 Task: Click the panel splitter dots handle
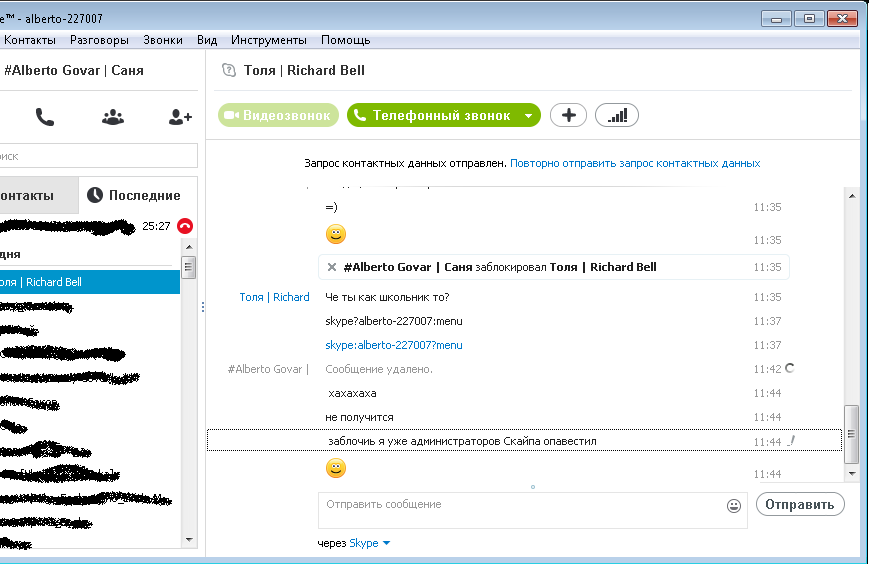coord(203,307)
